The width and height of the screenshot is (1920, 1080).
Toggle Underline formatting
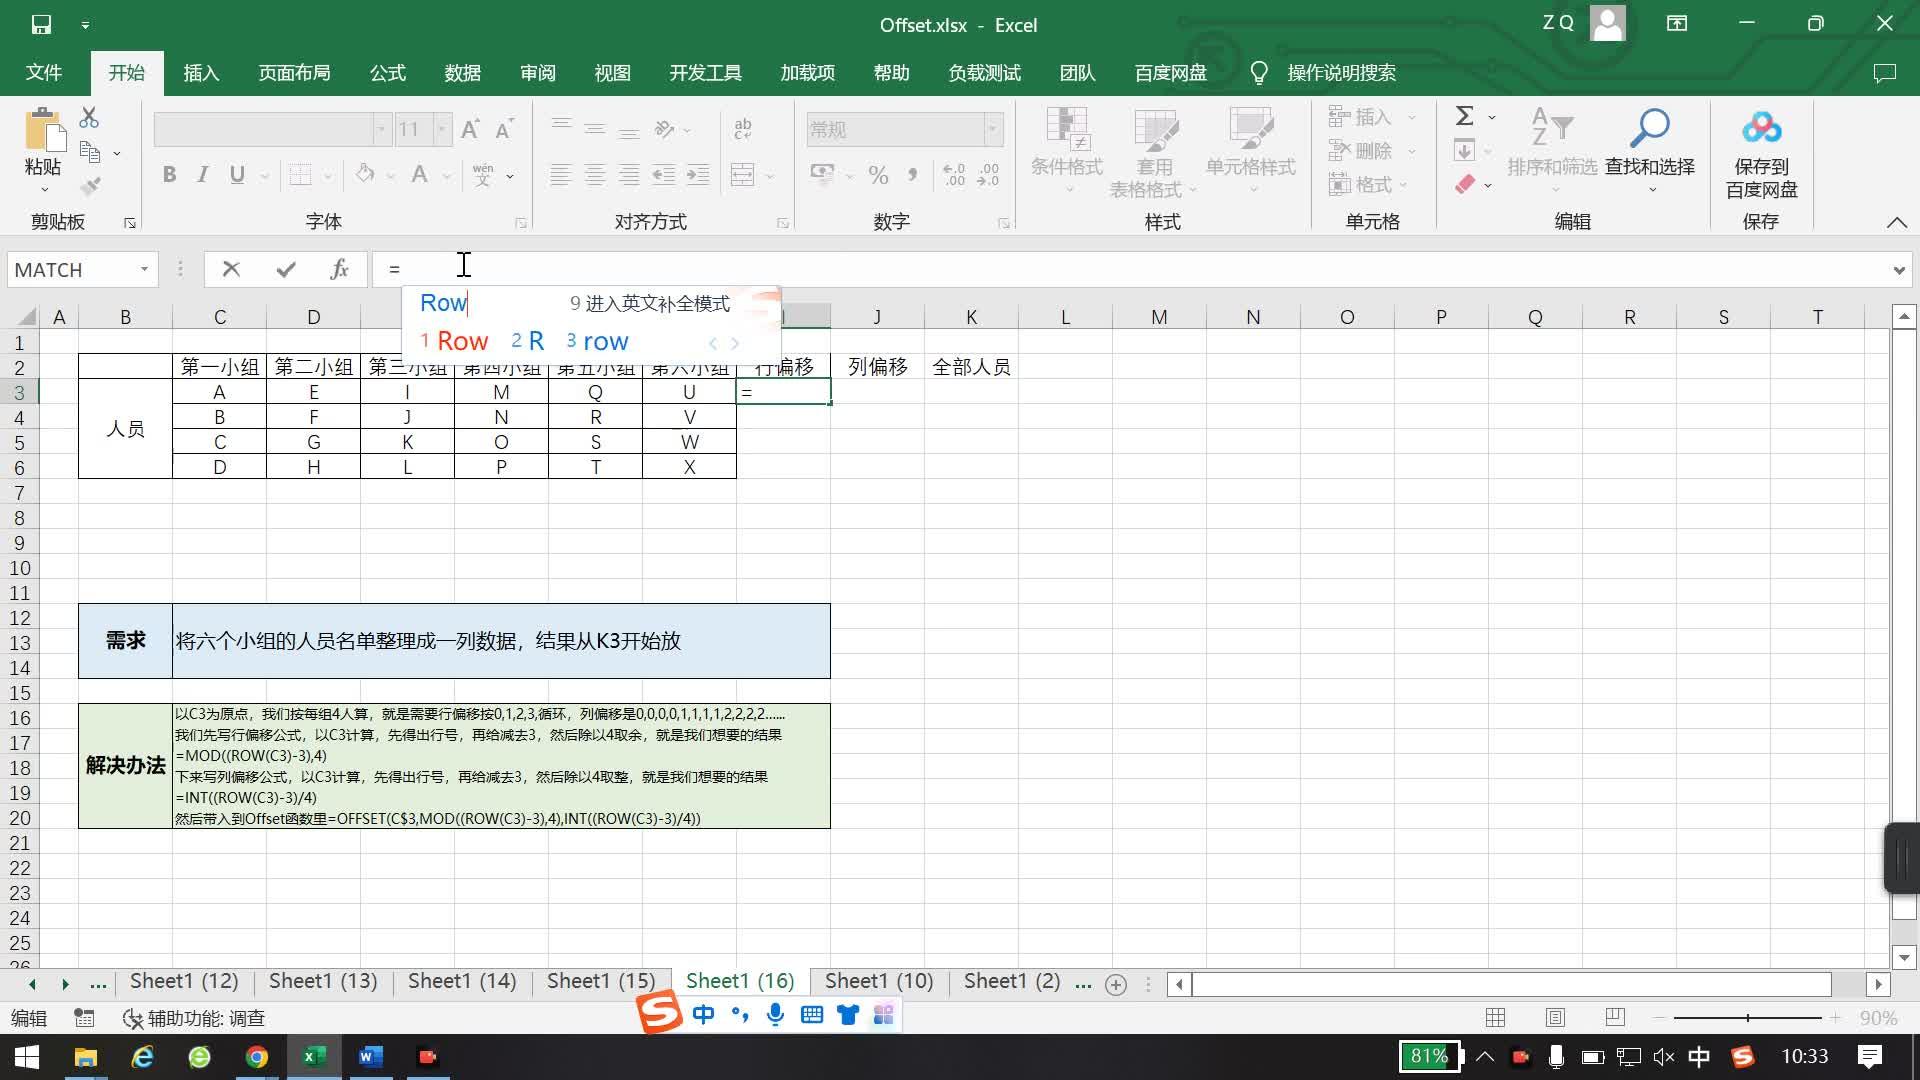pyautogui.click(x=237, y=175)
